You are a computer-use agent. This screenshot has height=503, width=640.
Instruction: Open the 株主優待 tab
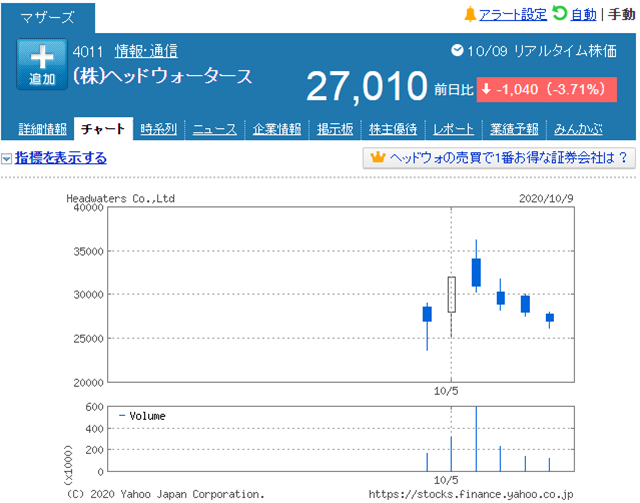(x=393, y=129)
